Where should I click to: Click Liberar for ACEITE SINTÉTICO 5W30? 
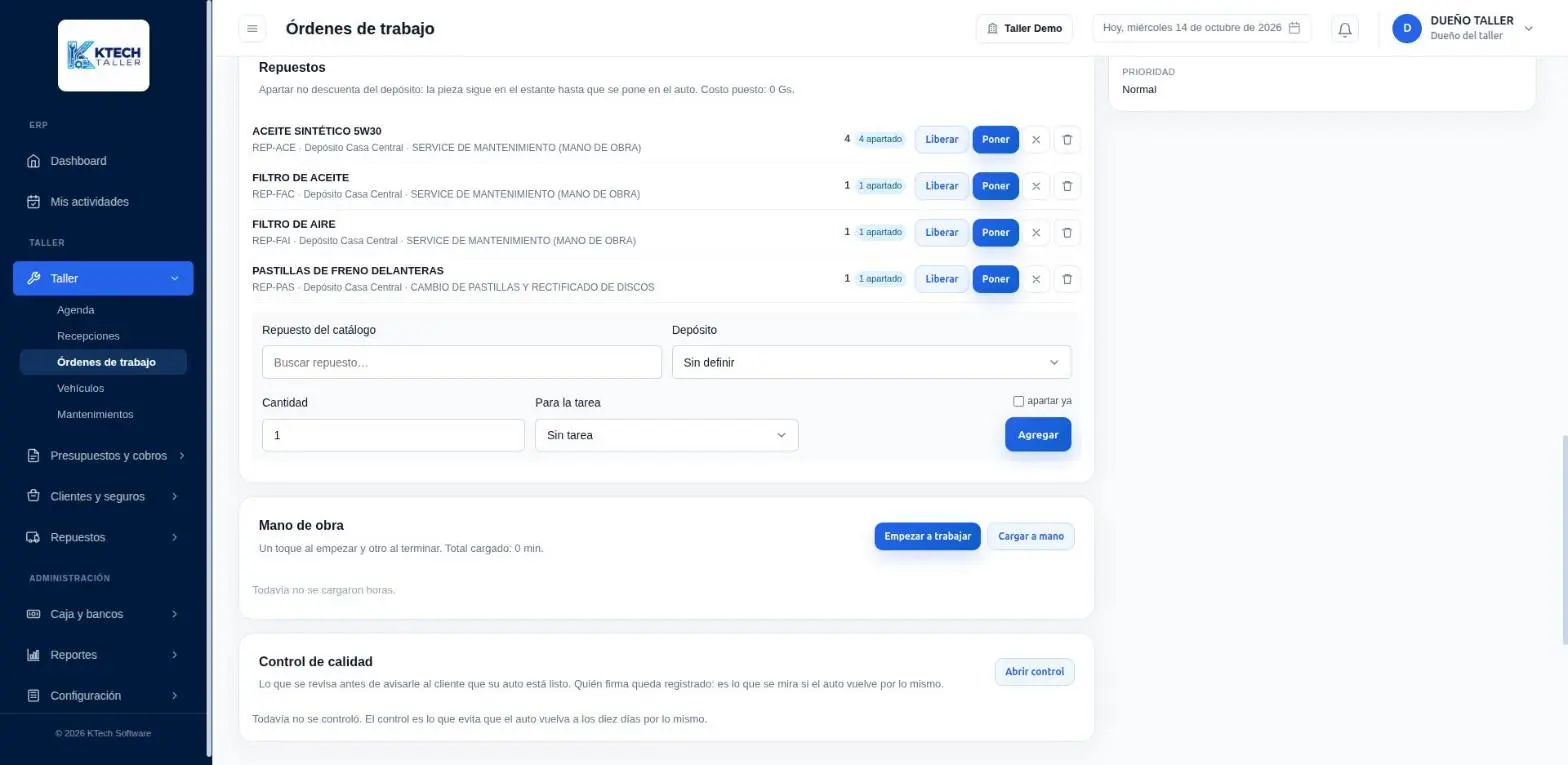tap(942, 140)
